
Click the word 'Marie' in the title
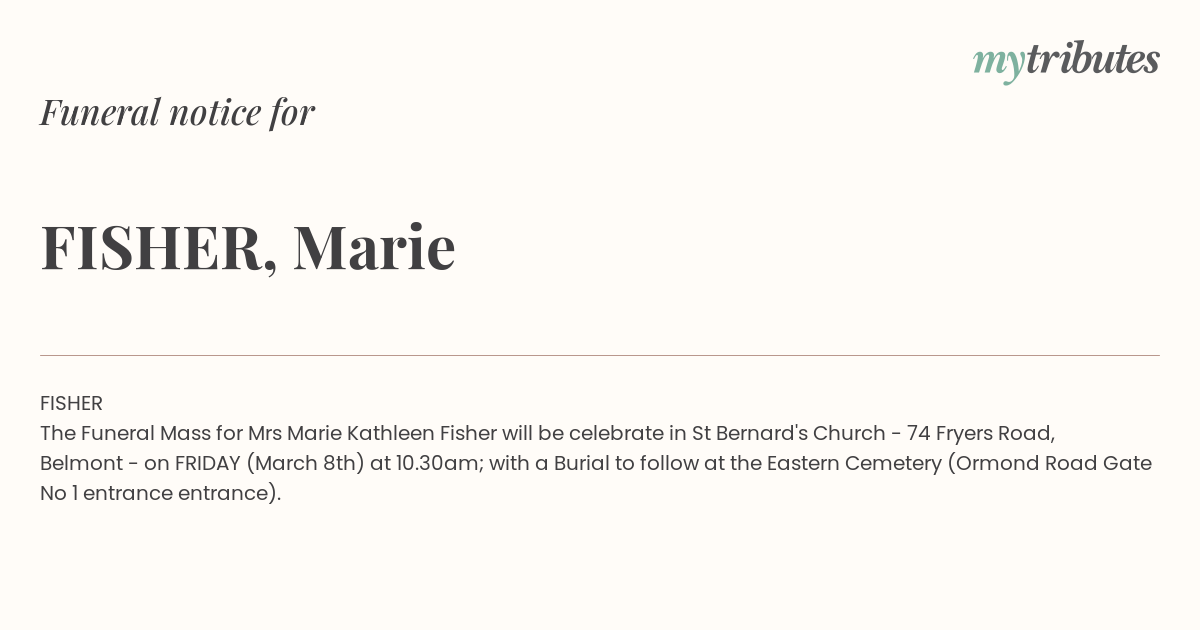click(374, 246)
